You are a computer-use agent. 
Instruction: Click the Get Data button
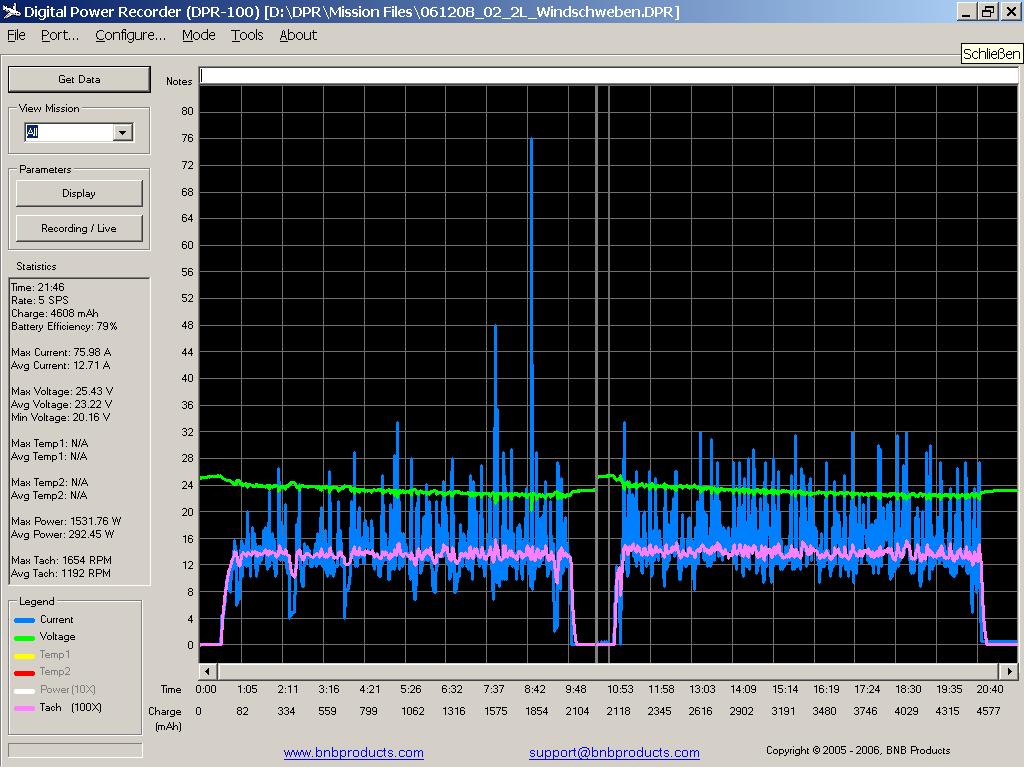pyautogui.click(x=79, y=79)
